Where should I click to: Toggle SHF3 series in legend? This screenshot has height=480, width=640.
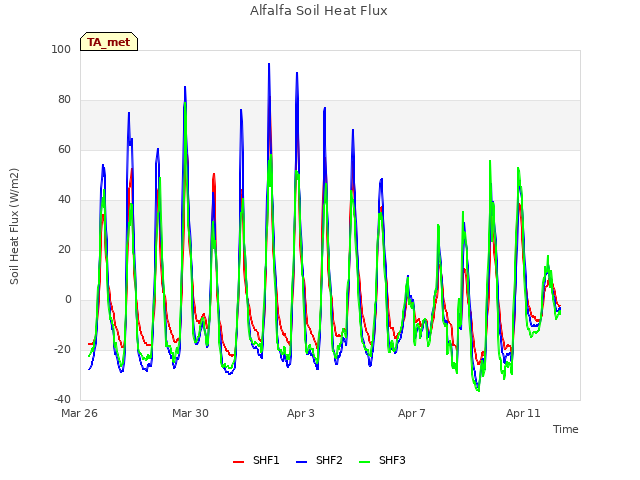pos(382,460)
